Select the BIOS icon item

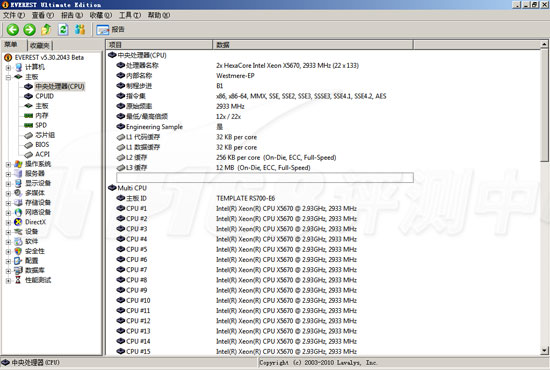click(x=28, y=145)
